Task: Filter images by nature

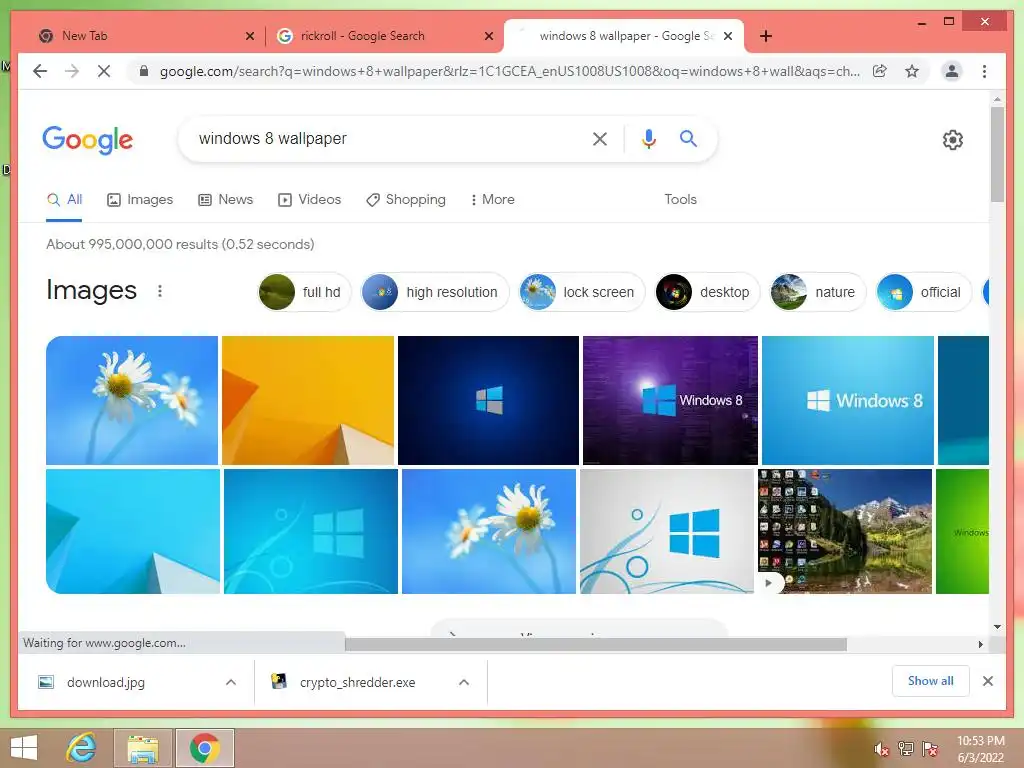Action: point(818,292)
